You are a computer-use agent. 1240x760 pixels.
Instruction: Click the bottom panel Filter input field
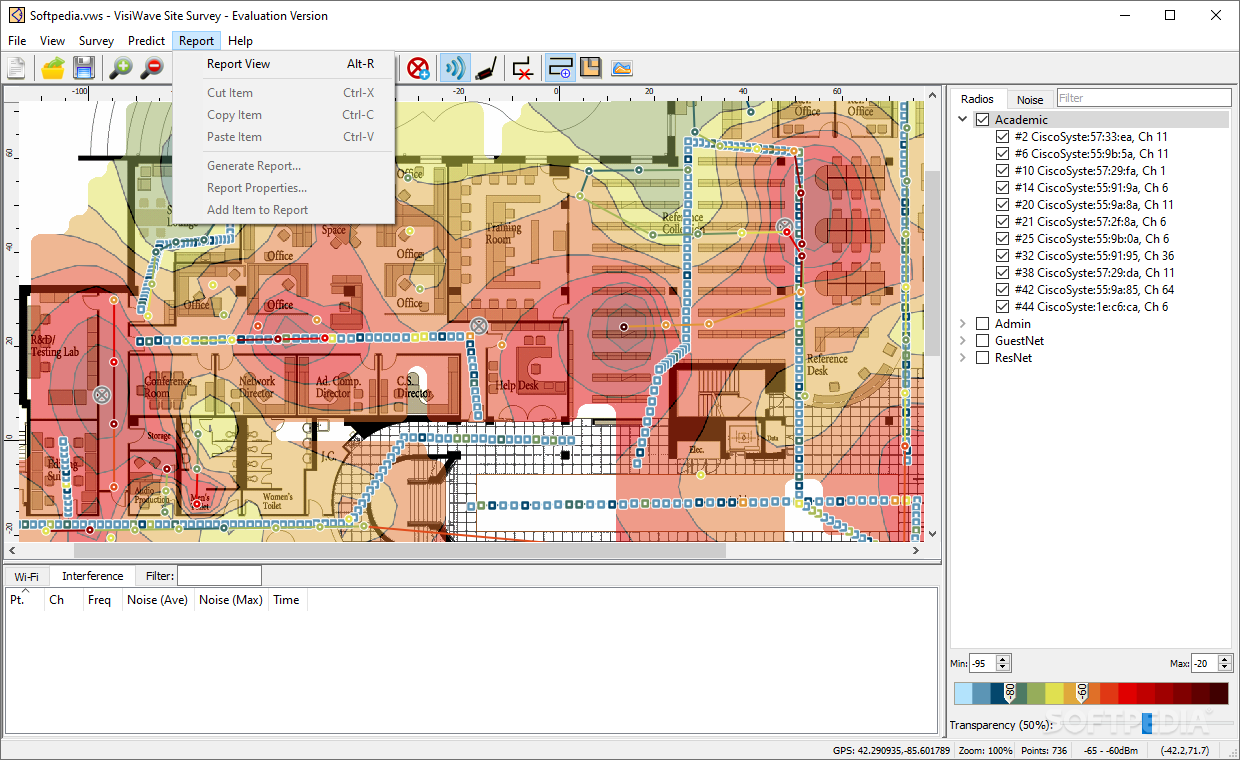pos(219,576)
